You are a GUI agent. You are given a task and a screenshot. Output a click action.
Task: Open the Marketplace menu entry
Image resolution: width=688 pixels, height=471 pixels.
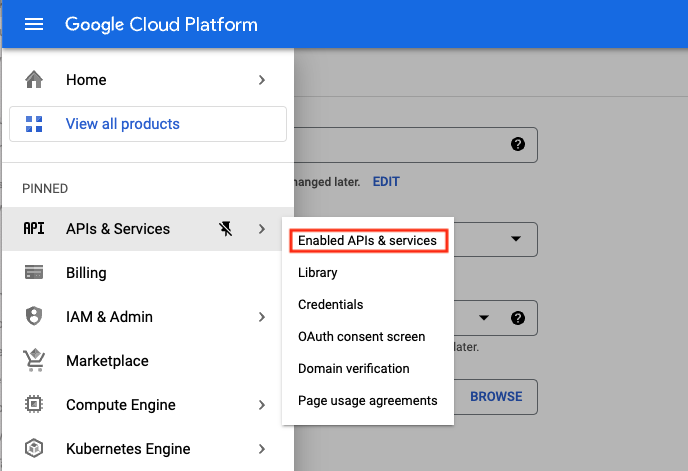[x=148, y=360]
